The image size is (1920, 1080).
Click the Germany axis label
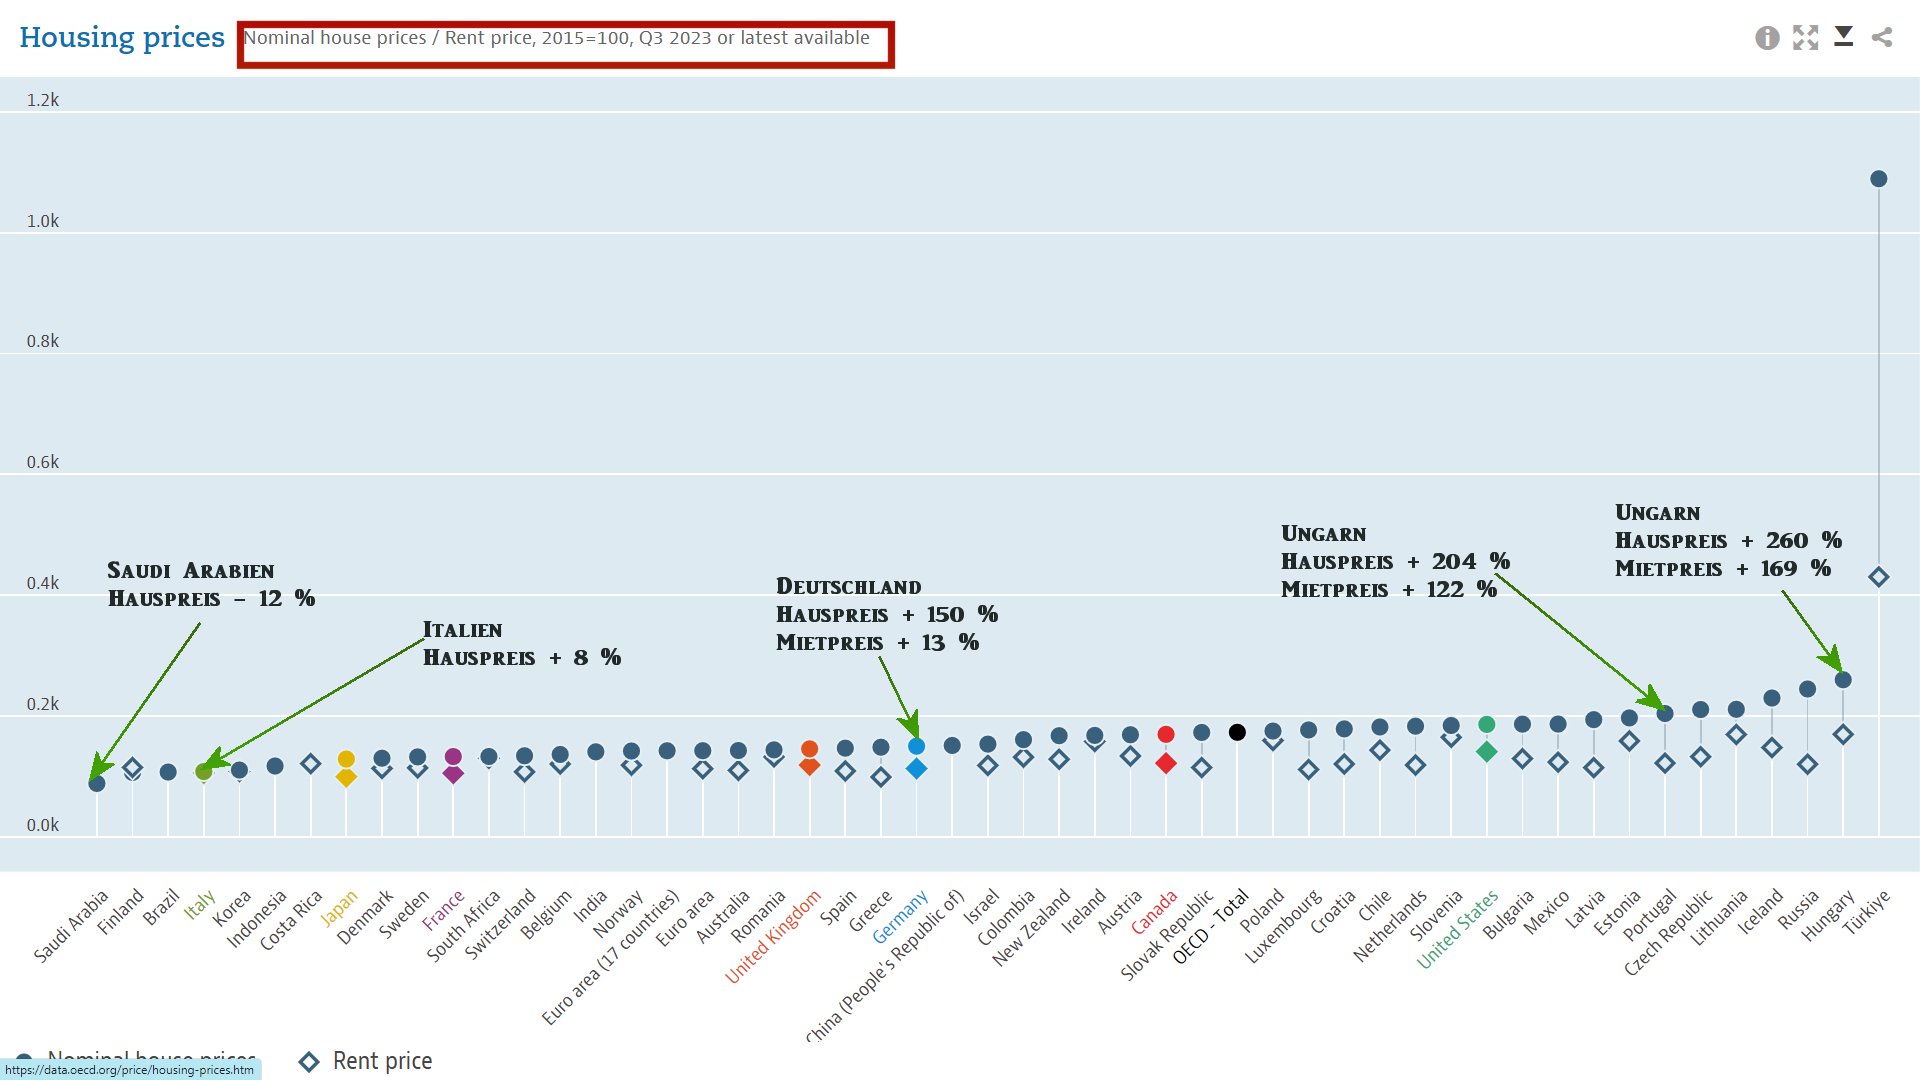(x=900, y=917)
